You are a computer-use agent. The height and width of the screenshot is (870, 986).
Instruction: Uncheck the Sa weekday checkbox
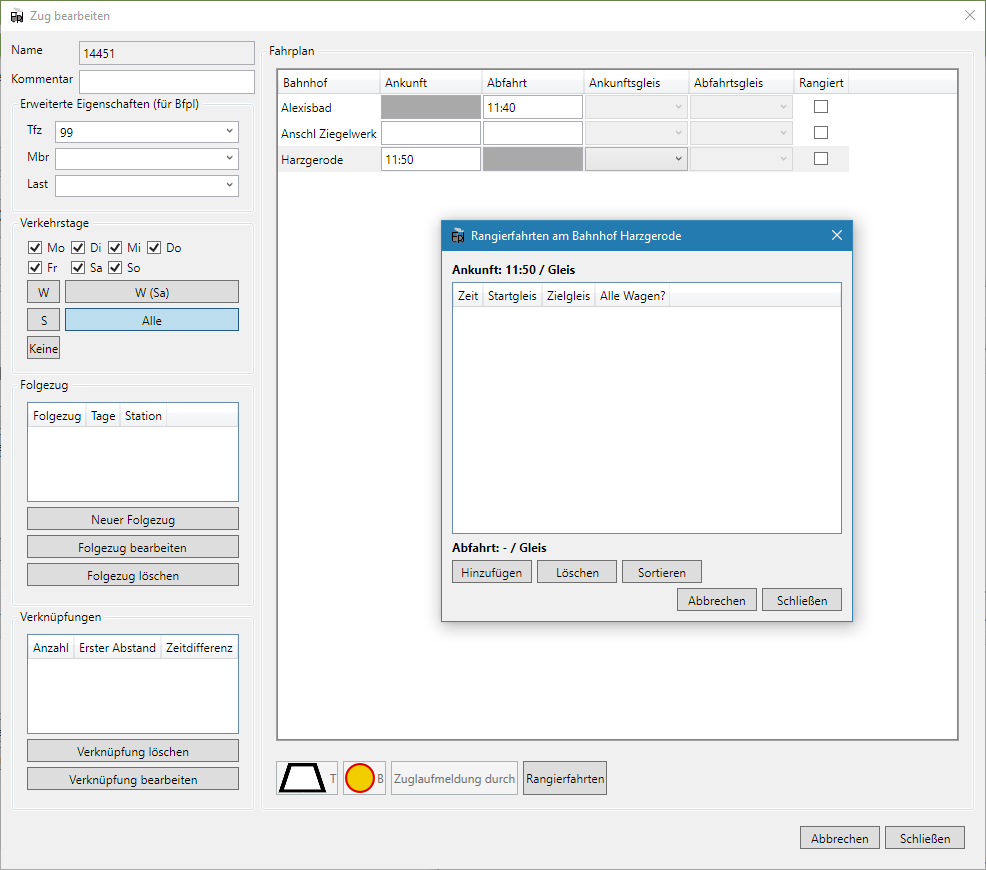click(78, 268)
